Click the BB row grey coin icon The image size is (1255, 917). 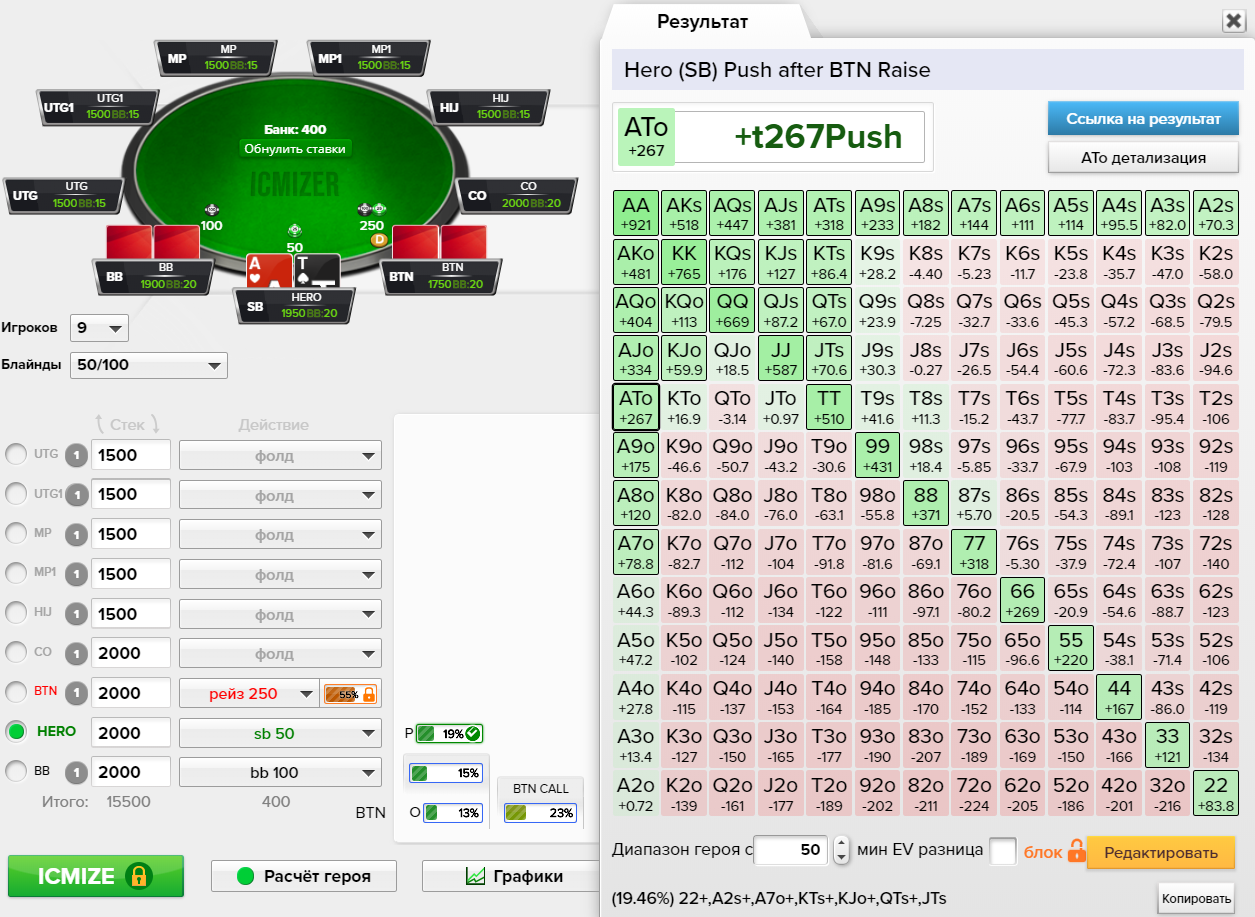(76, 772)
